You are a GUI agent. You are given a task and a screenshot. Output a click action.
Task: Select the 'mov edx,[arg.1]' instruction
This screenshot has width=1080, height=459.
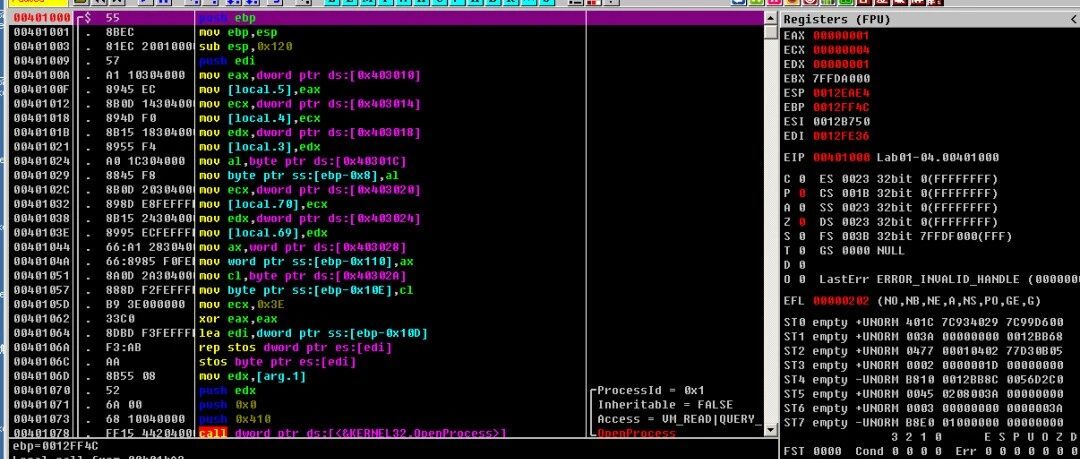pos(252,376)
